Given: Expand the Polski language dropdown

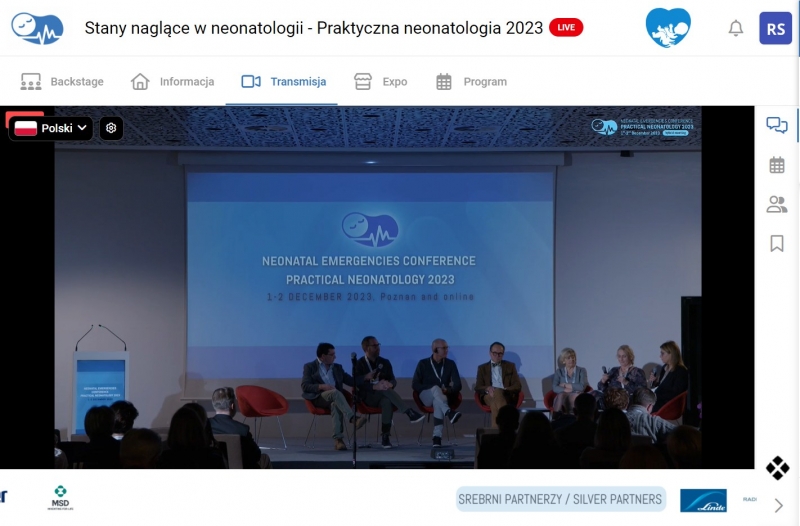Looking at the screenshot, I should (x=52, y=128).
